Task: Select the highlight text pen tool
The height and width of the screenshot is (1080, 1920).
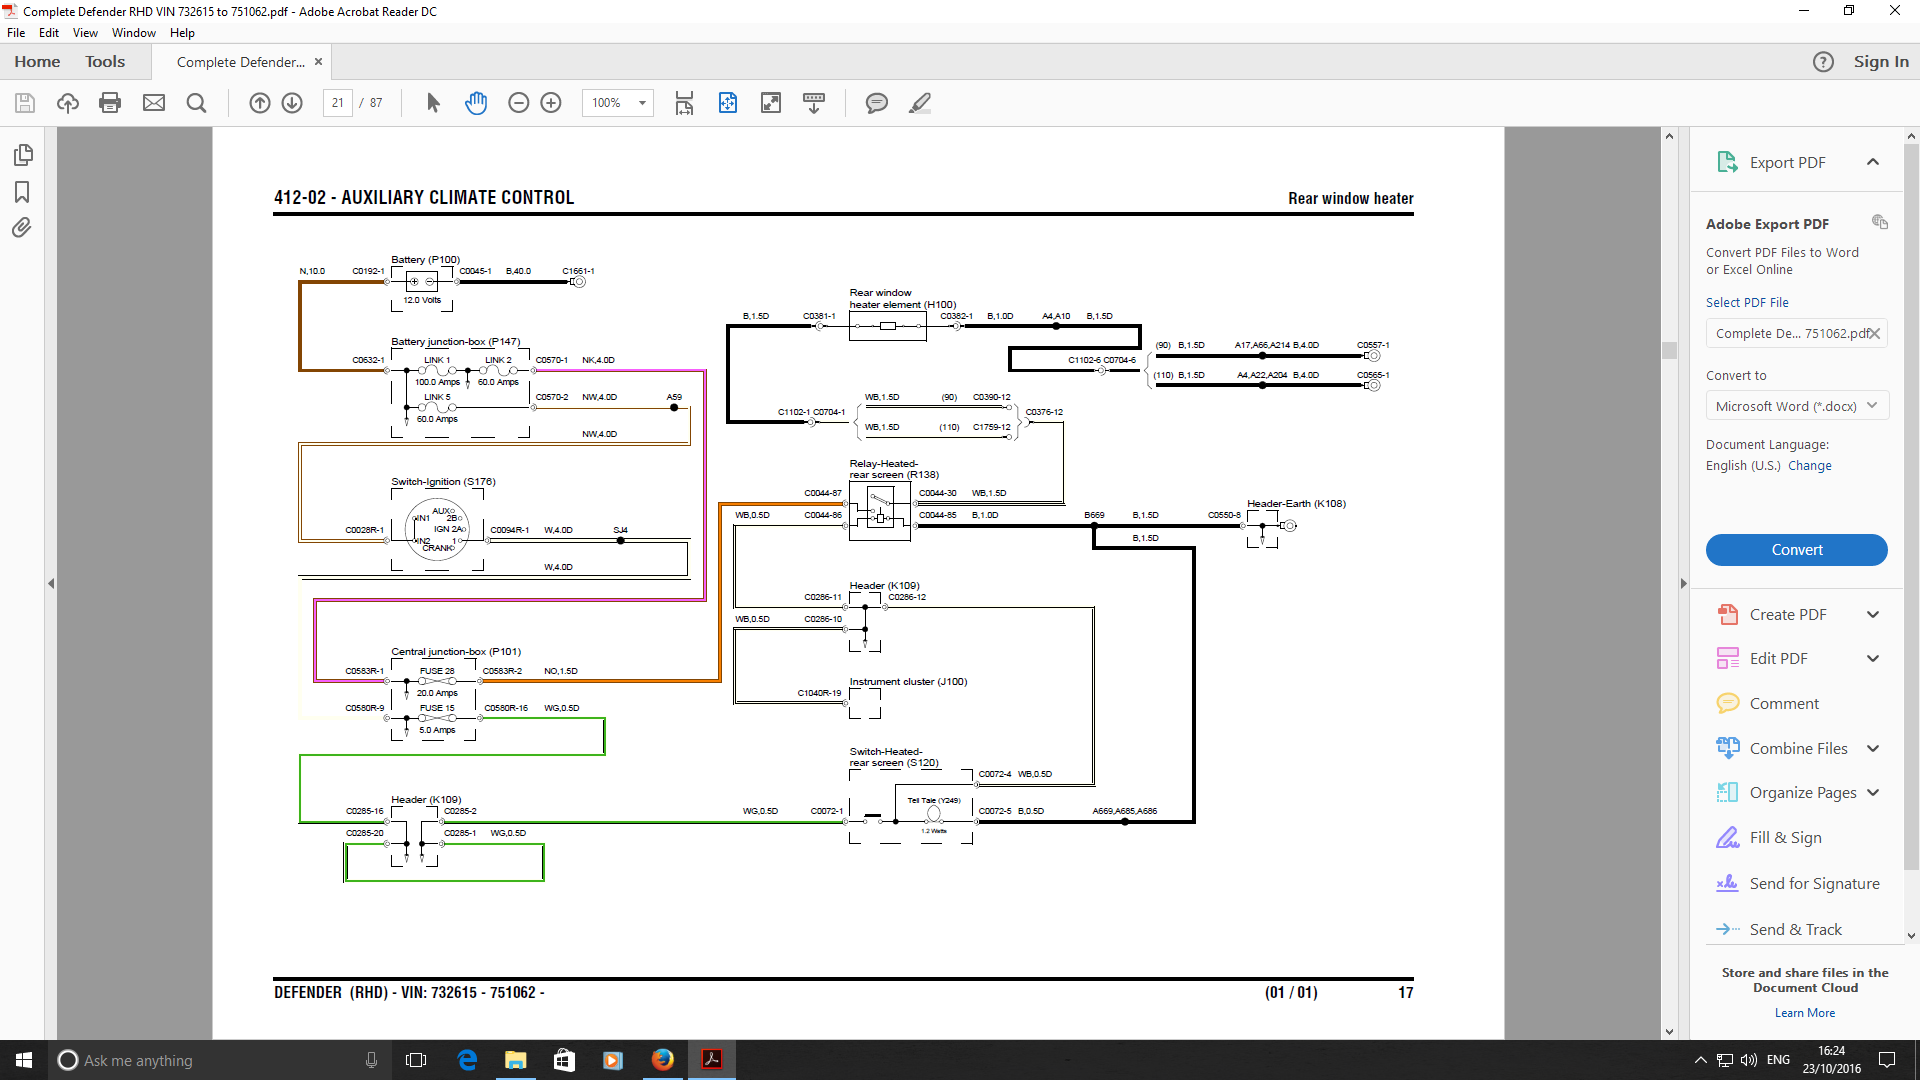Action: point(920,103)
